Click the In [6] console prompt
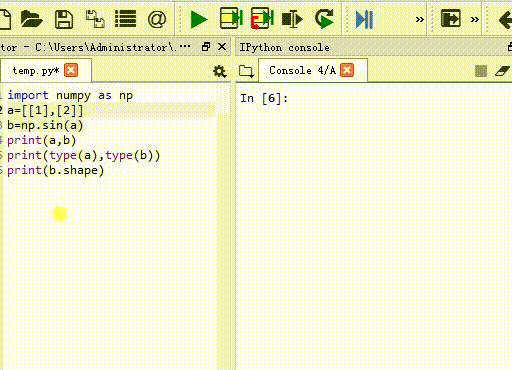The height and width of the screenshot is (370, 512). (x=264, y=99)
